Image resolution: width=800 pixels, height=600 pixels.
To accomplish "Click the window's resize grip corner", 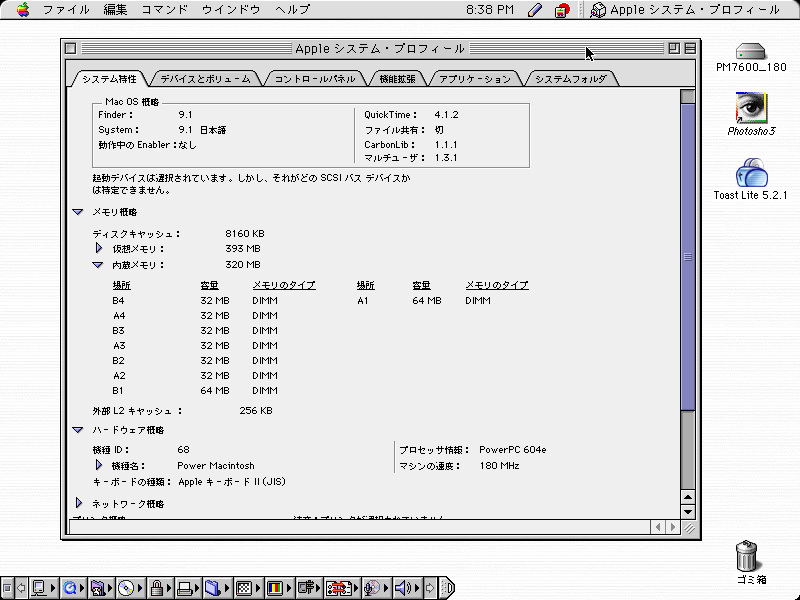I will [x=689, y=529].
